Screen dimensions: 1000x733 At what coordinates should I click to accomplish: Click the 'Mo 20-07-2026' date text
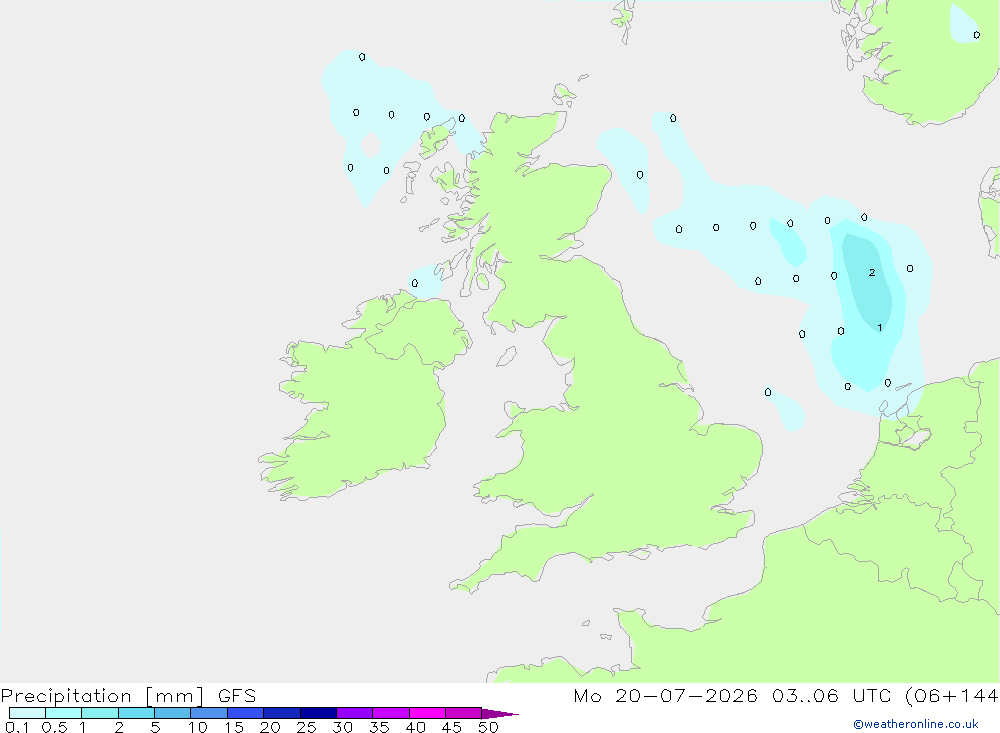665,696
